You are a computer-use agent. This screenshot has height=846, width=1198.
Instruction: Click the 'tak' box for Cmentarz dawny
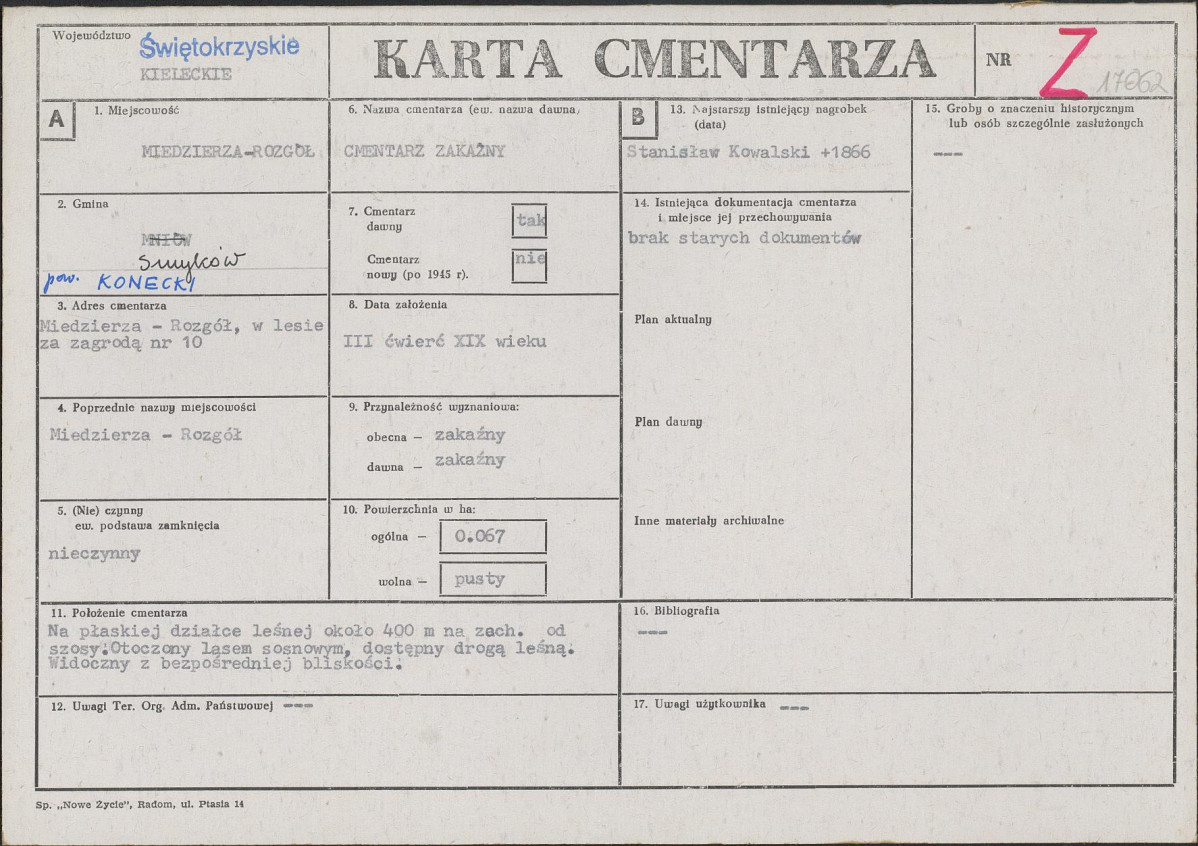pos(529,222)
